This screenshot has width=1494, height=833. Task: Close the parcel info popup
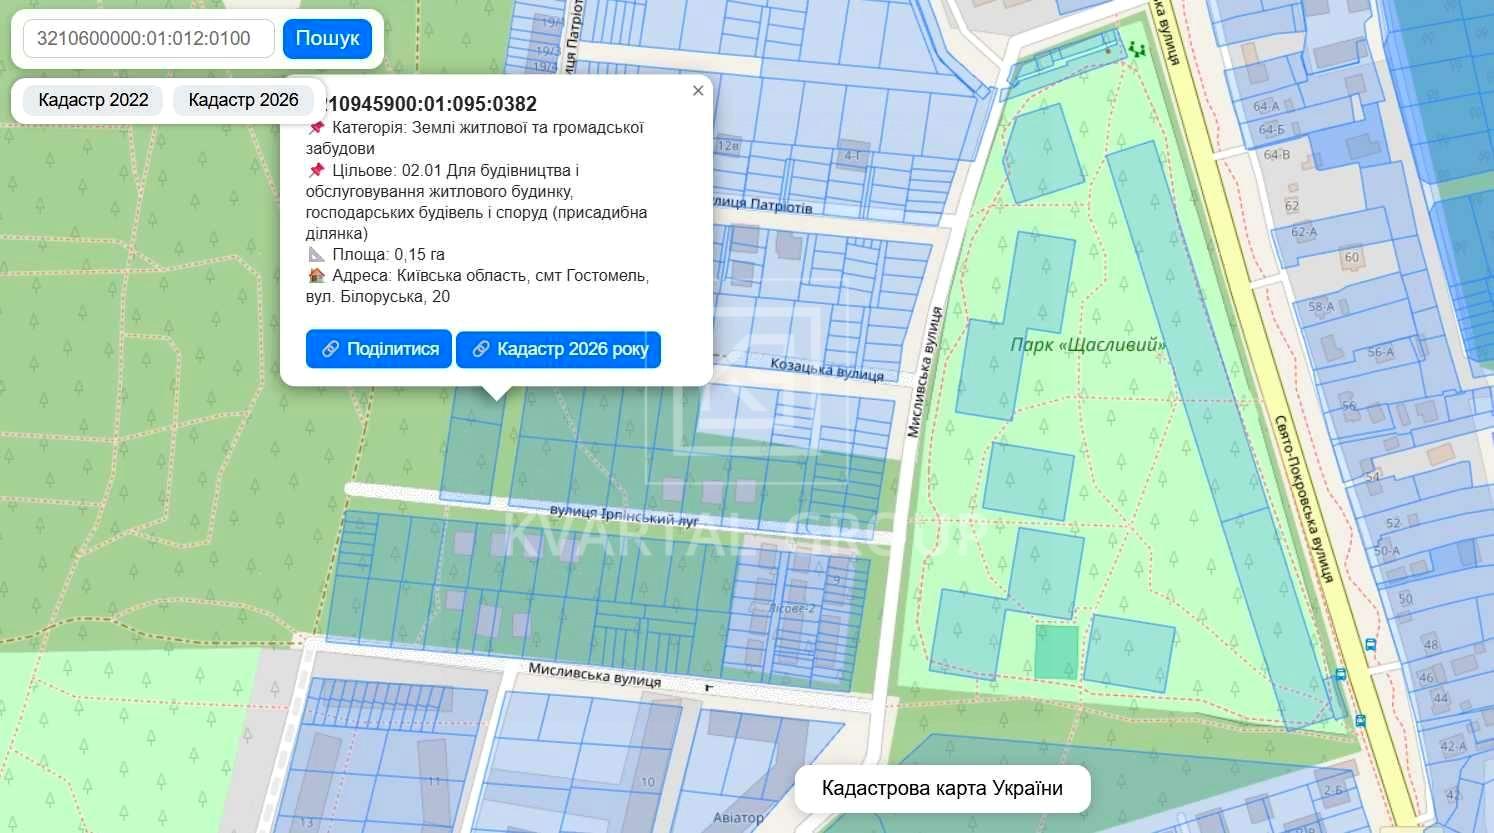(x=698, y=91)
